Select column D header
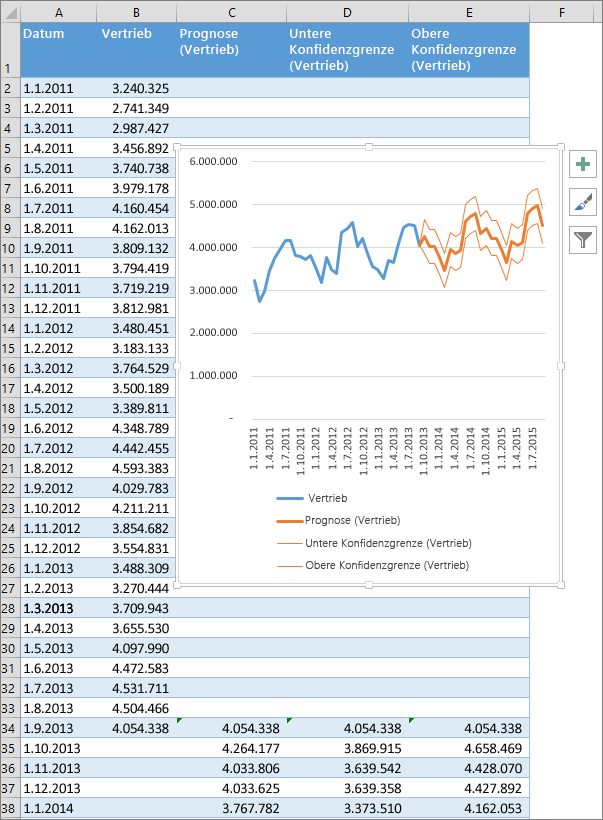The image size is (603, 820). (347, 12)
